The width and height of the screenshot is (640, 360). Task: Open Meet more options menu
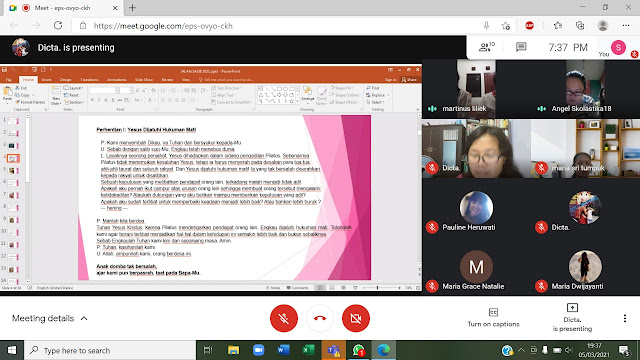click(624, 318)
